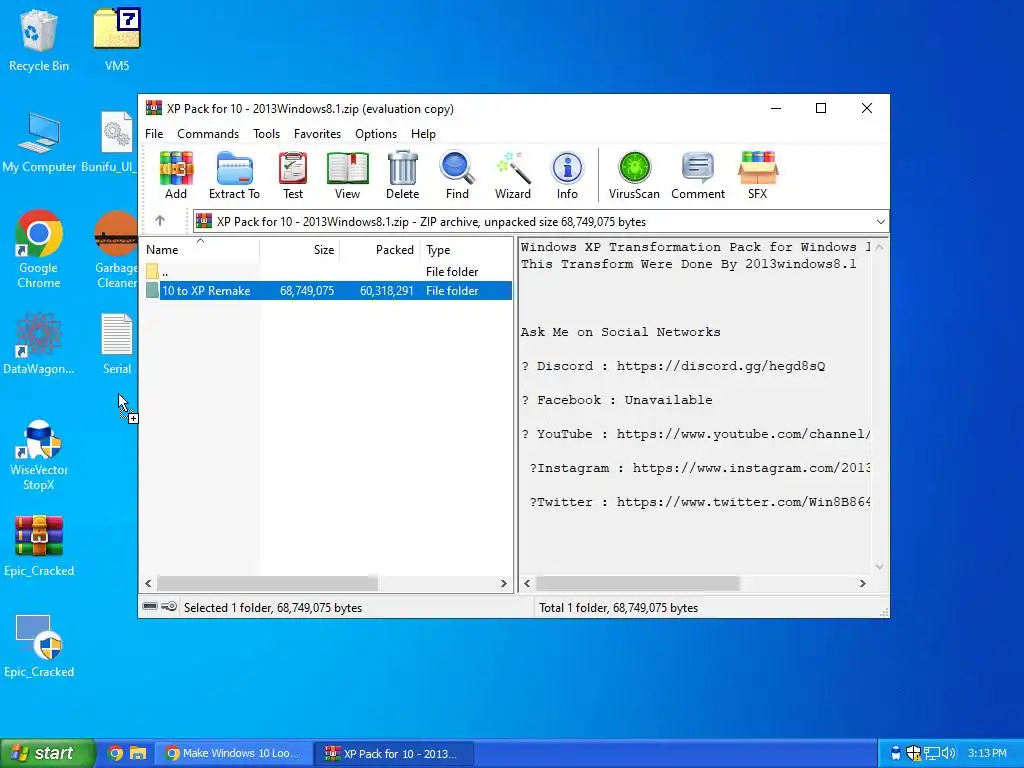Click 'Ask Me on Social Networks' text
1024x768 pixels.
pyautogui.click(x=620, y=332)
